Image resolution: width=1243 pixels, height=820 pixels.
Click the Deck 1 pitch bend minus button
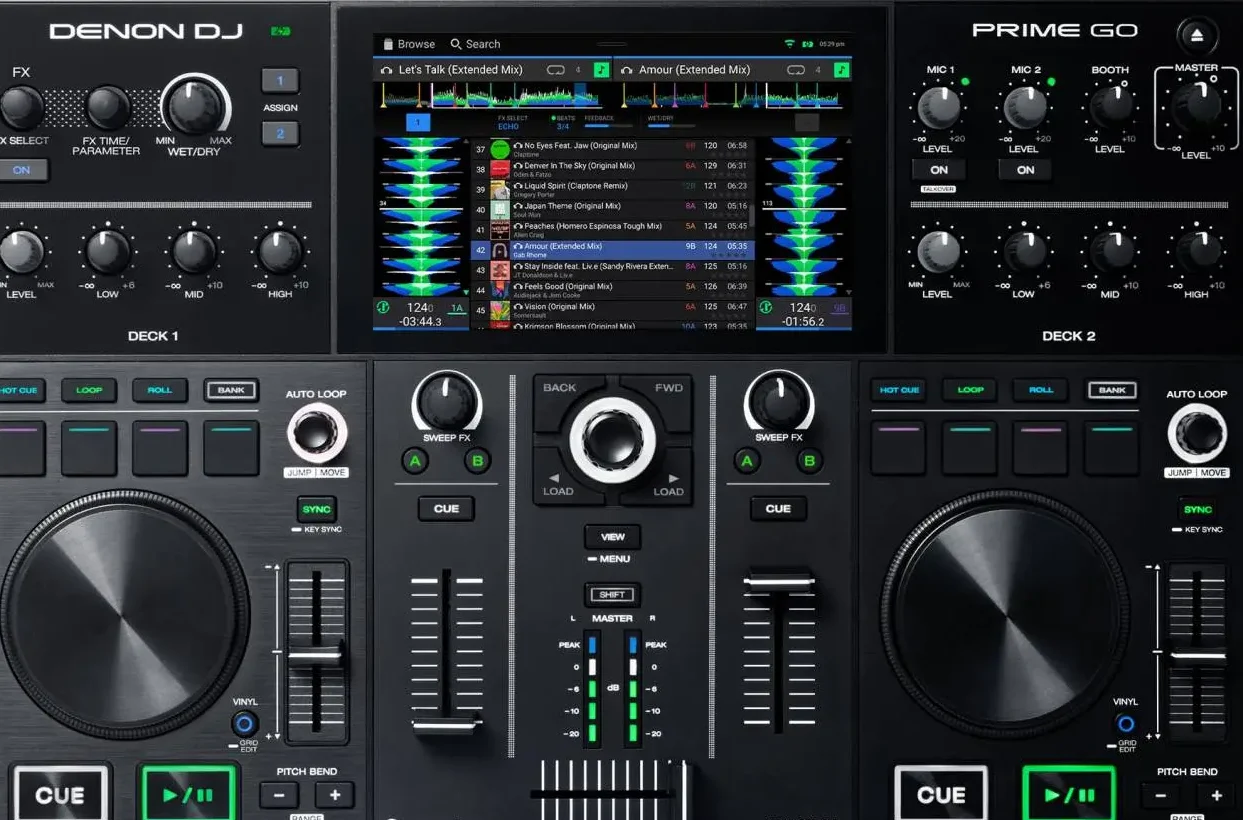coord(279,795)
